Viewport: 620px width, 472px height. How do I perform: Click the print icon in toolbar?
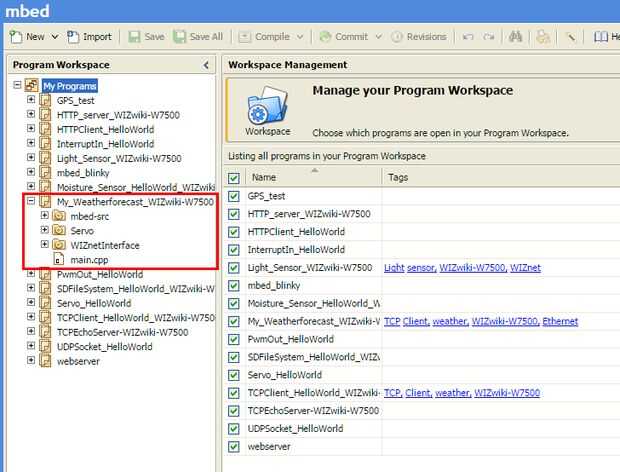coord(543,37)
